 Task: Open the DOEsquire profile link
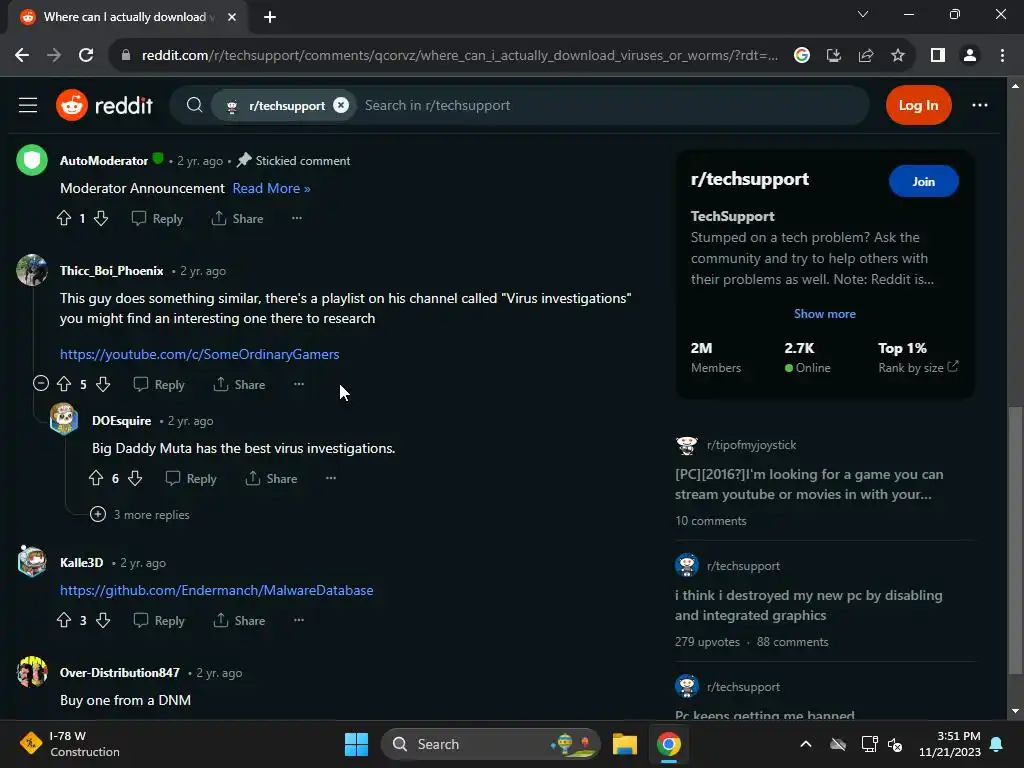pyautogui.click(x=121, y=421)
